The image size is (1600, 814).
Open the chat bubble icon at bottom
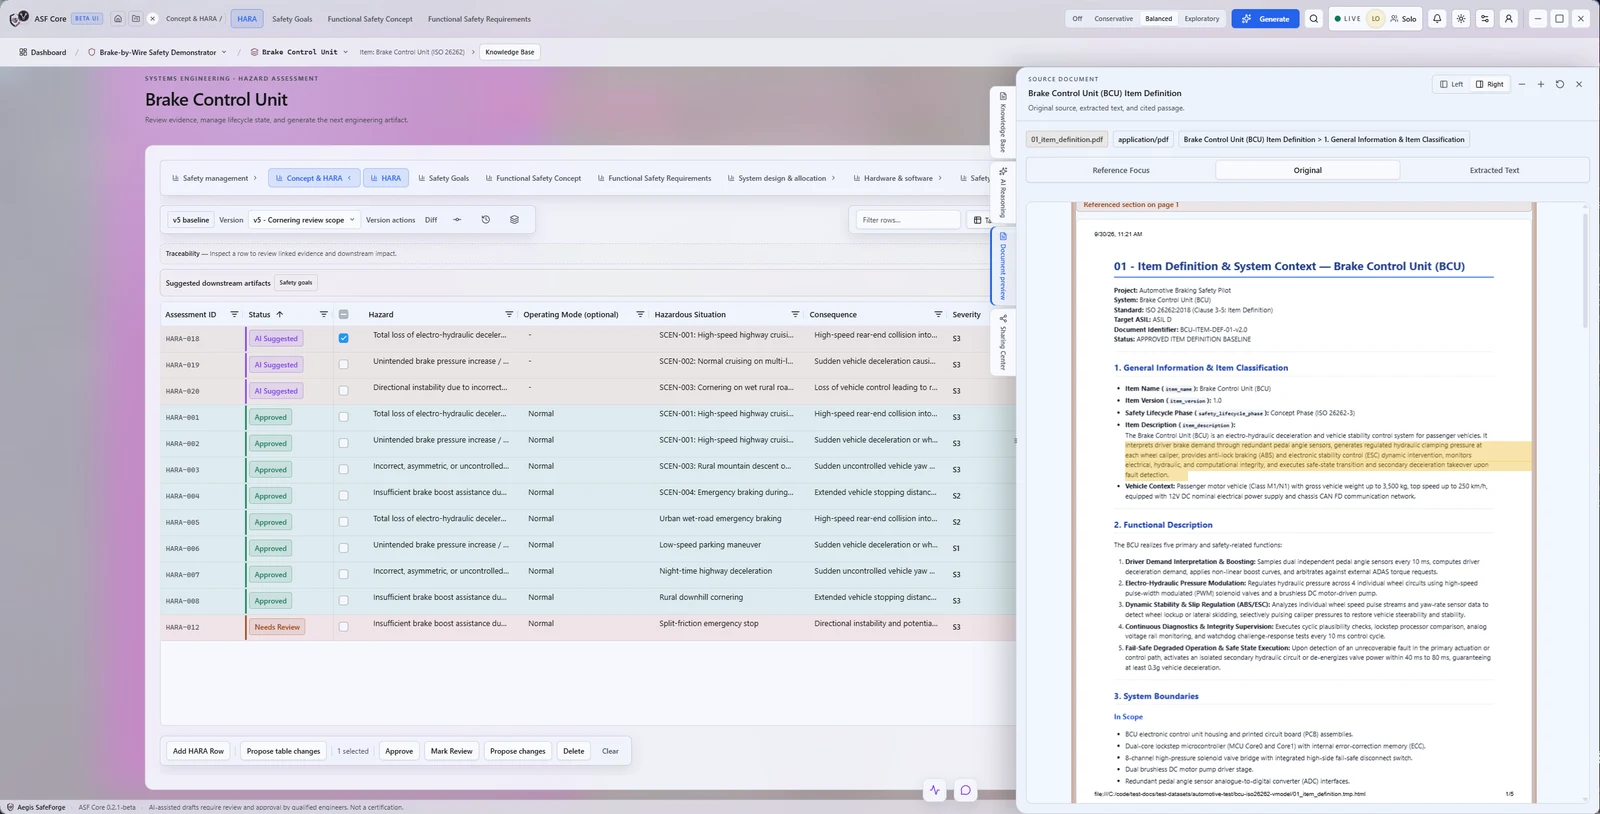click(965, 790)
